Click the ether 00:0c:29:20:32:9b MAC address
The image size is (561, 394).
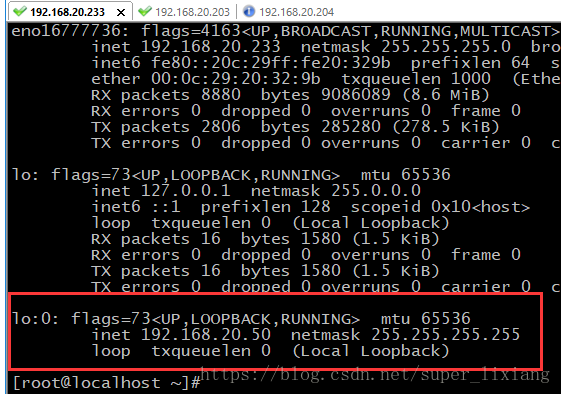tap(235, 79)
